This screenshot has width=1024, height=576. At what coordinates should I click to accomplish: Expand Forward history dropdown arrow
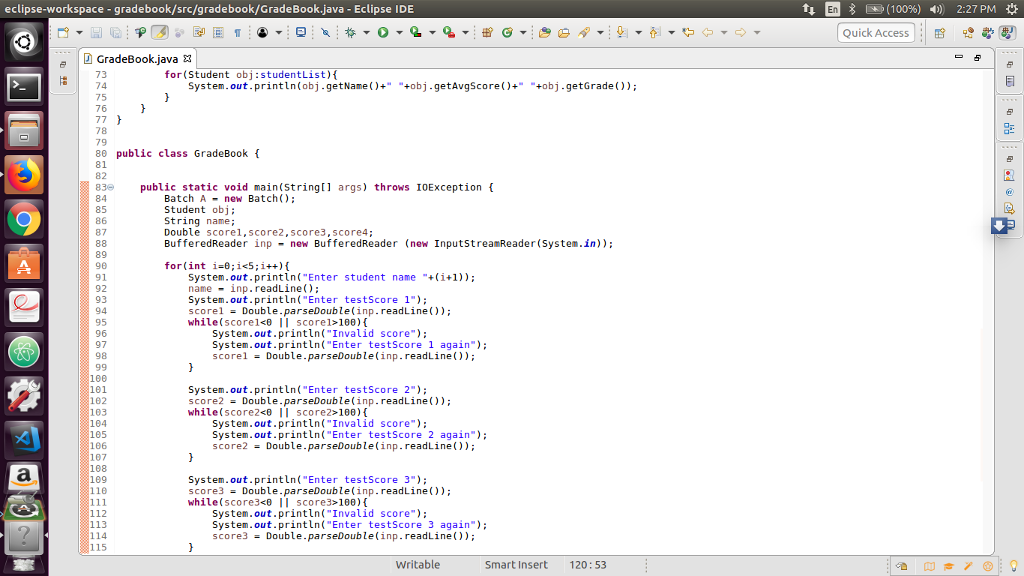coord(757,33)
